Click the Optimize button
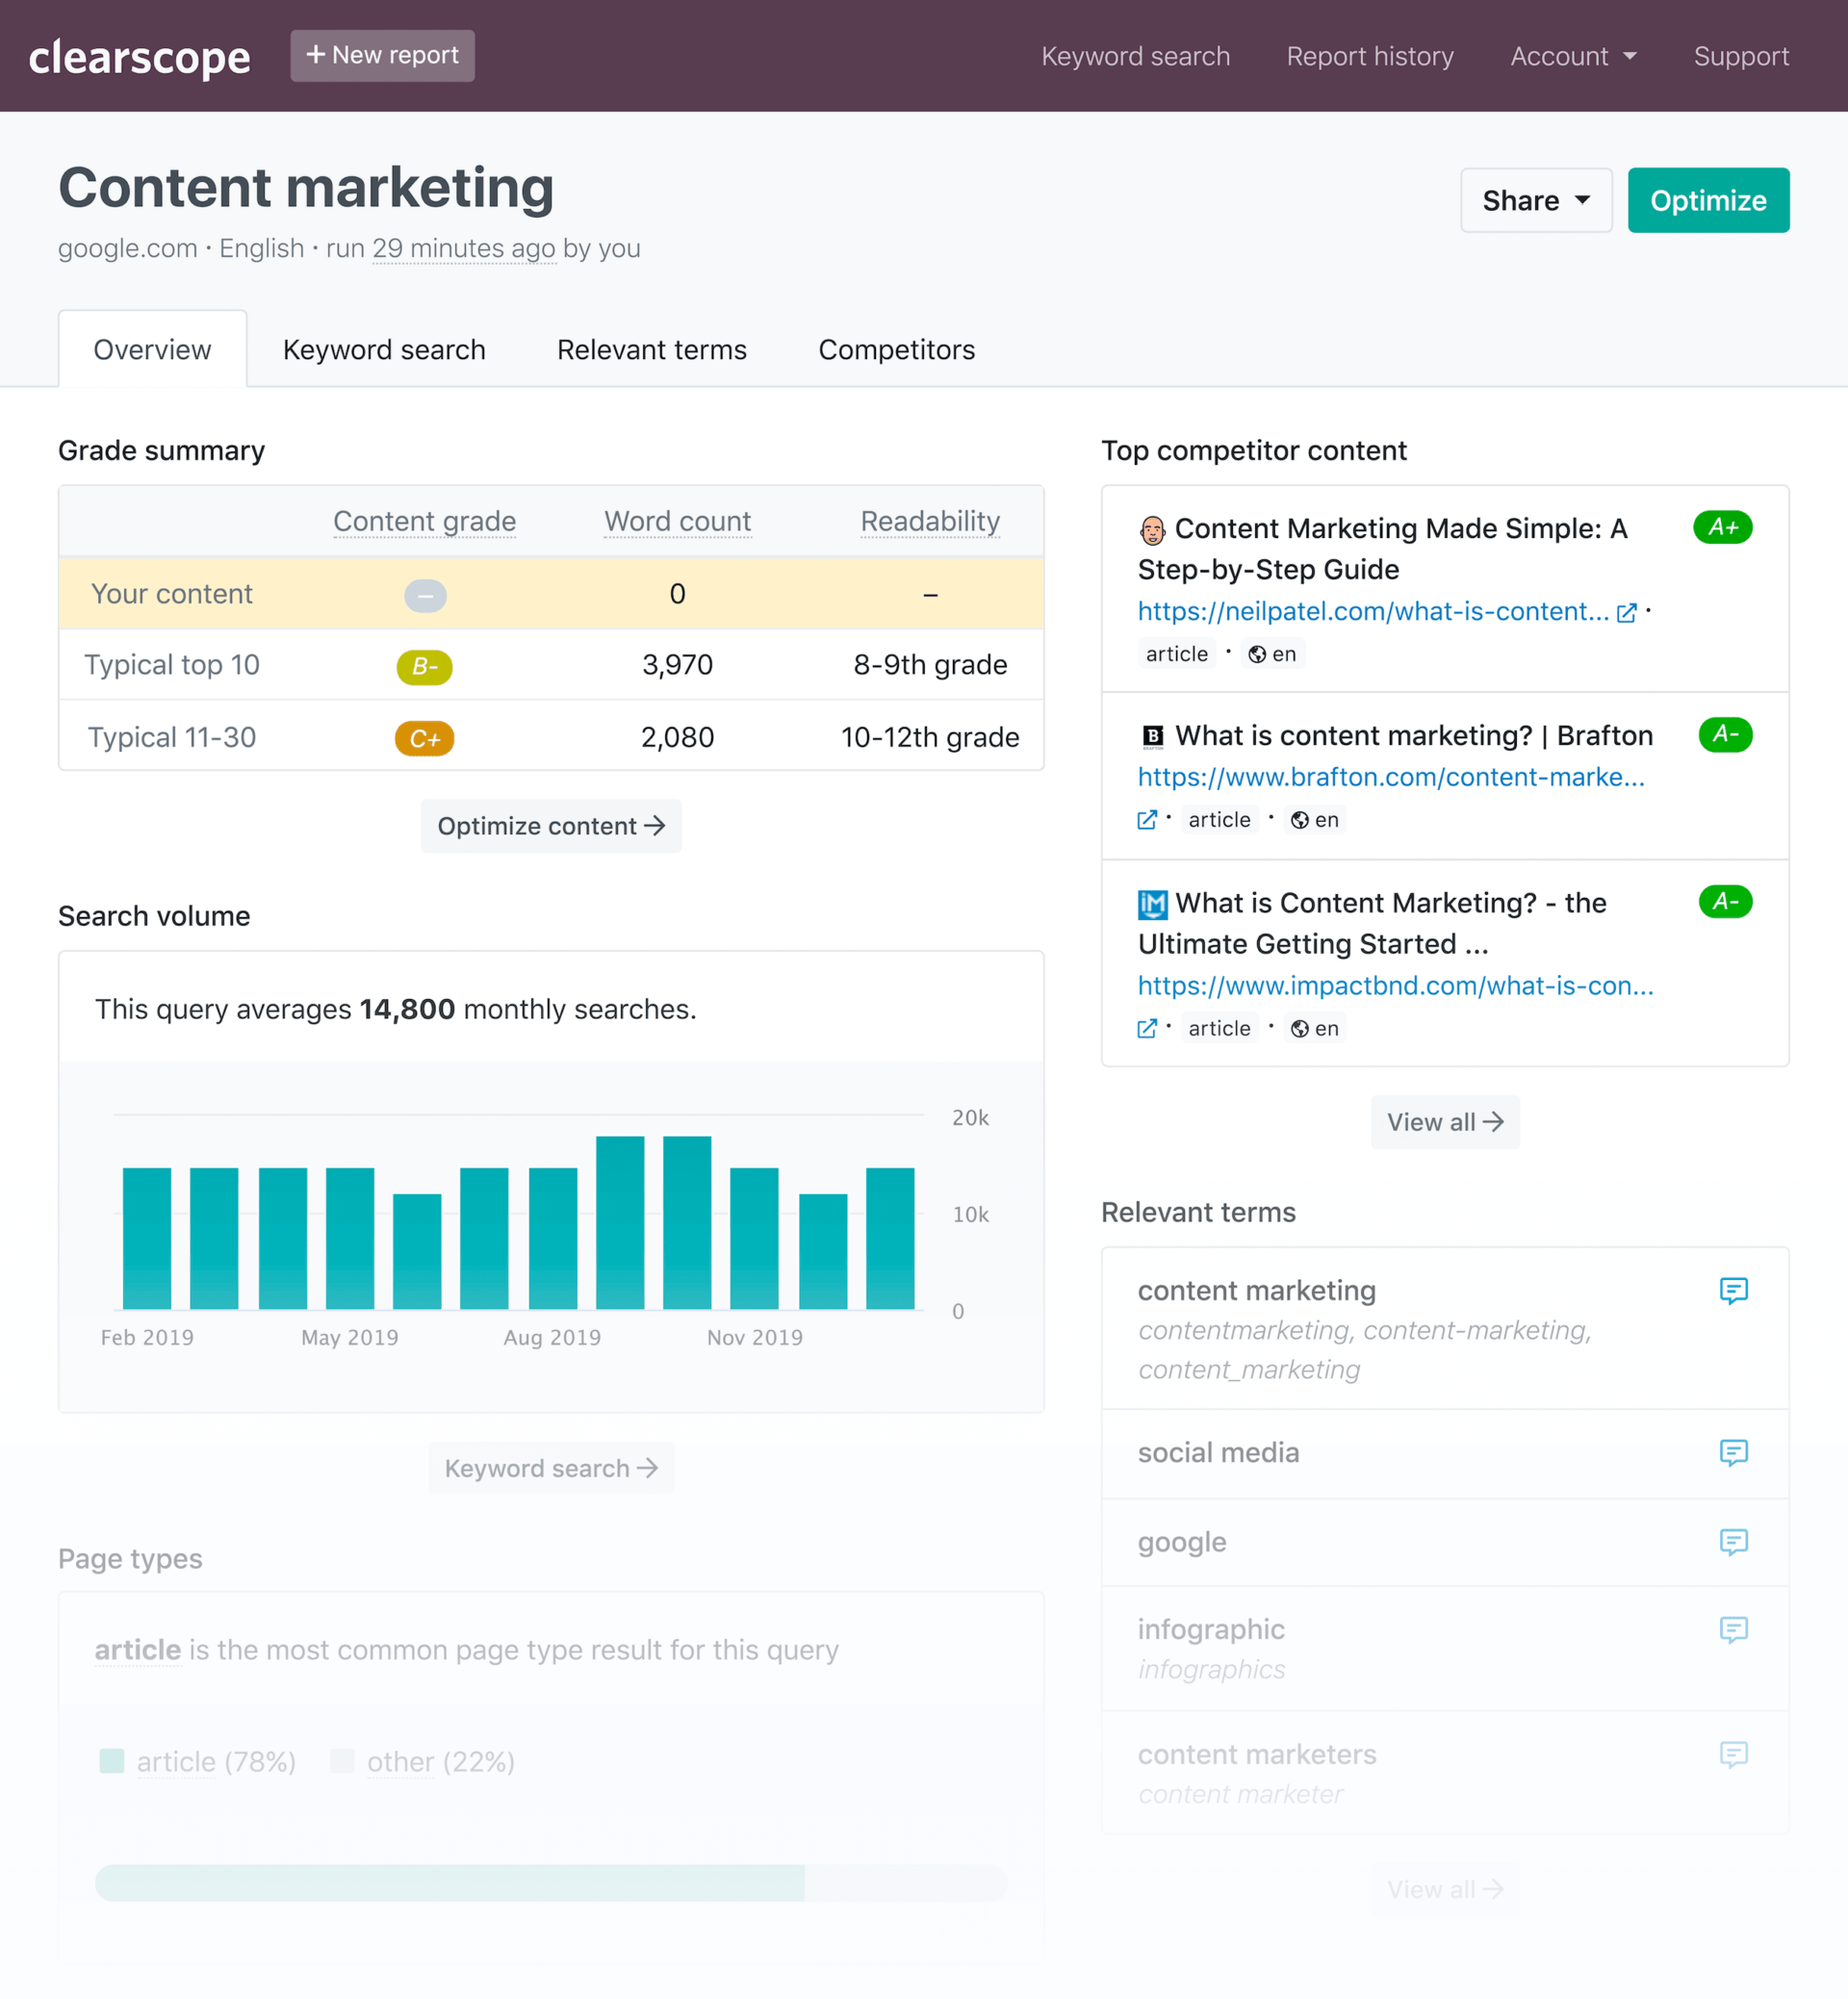Screen dimensions: 1848x1999 1708,200
